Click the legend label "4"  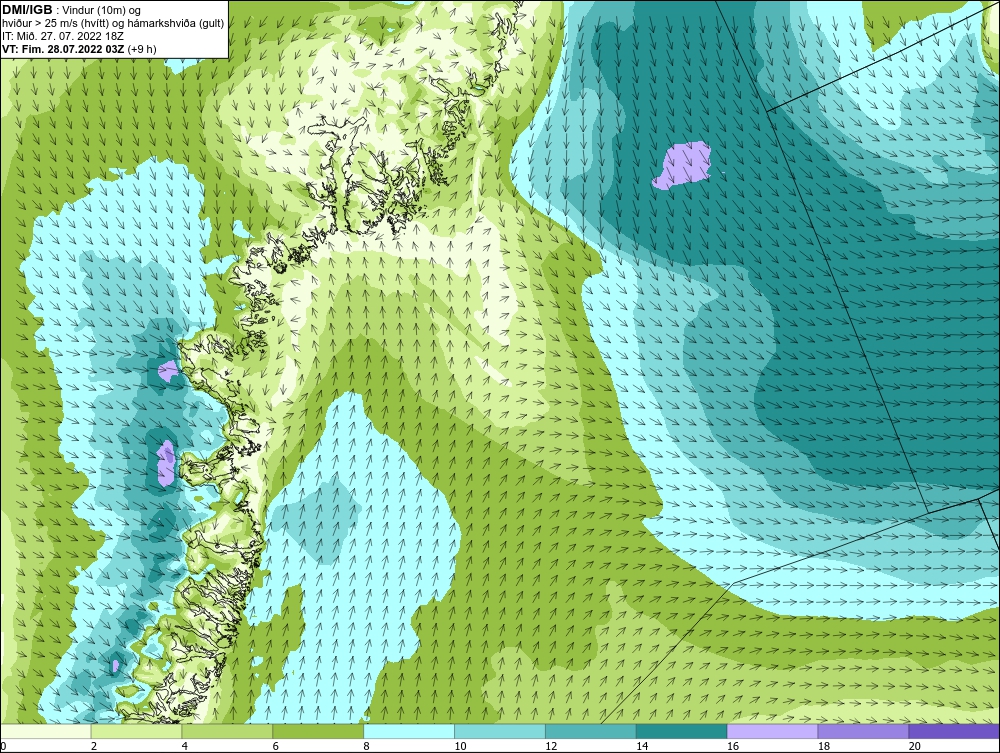pos(184,746)
